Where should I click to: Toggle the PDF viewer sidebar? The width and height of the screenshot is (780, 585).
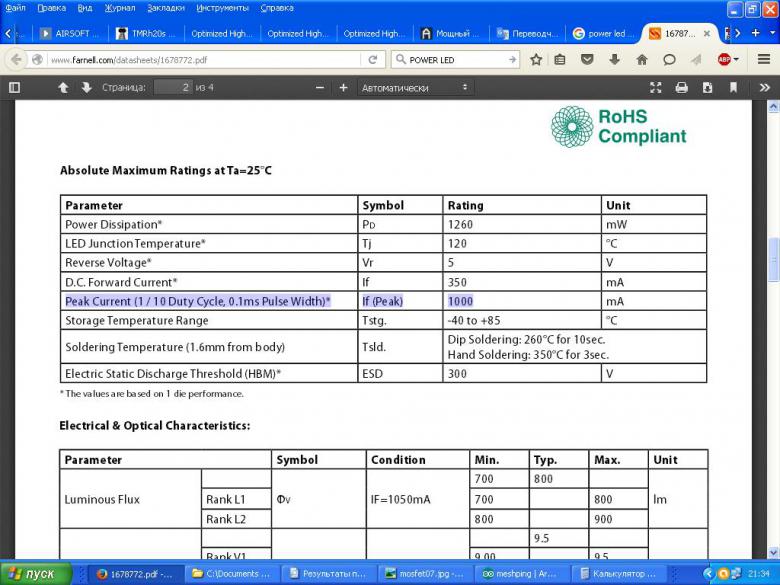point(14,88)
